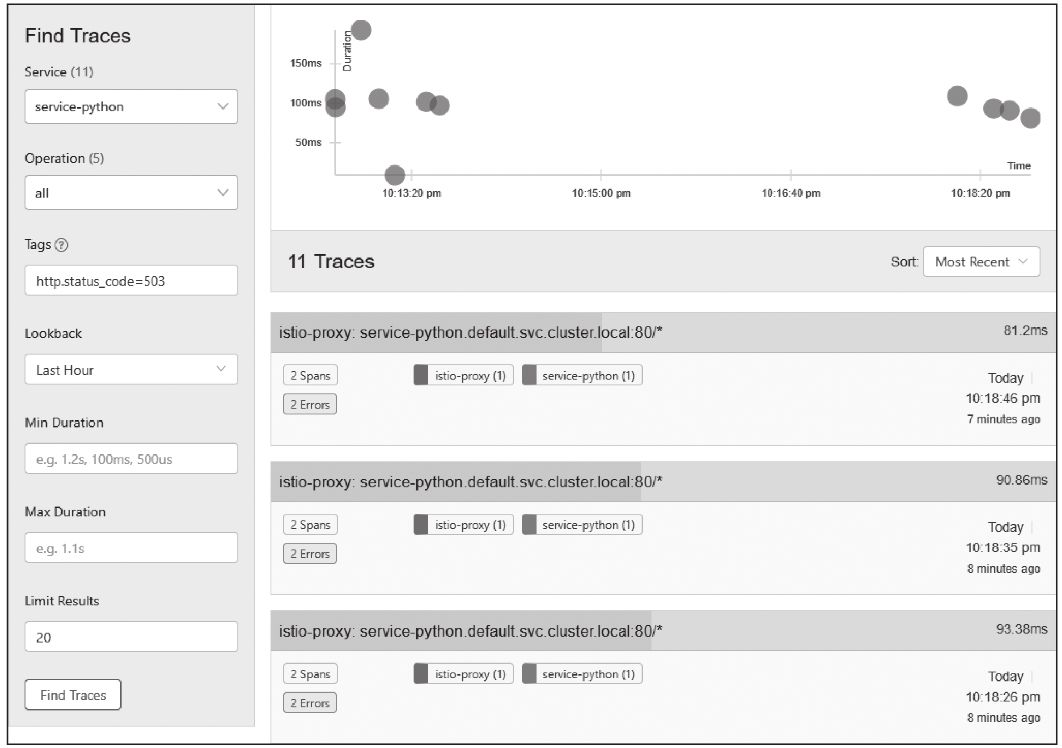Open the Service dropdown showing service-python
1062x748 pixels.
tap(130, 107)
